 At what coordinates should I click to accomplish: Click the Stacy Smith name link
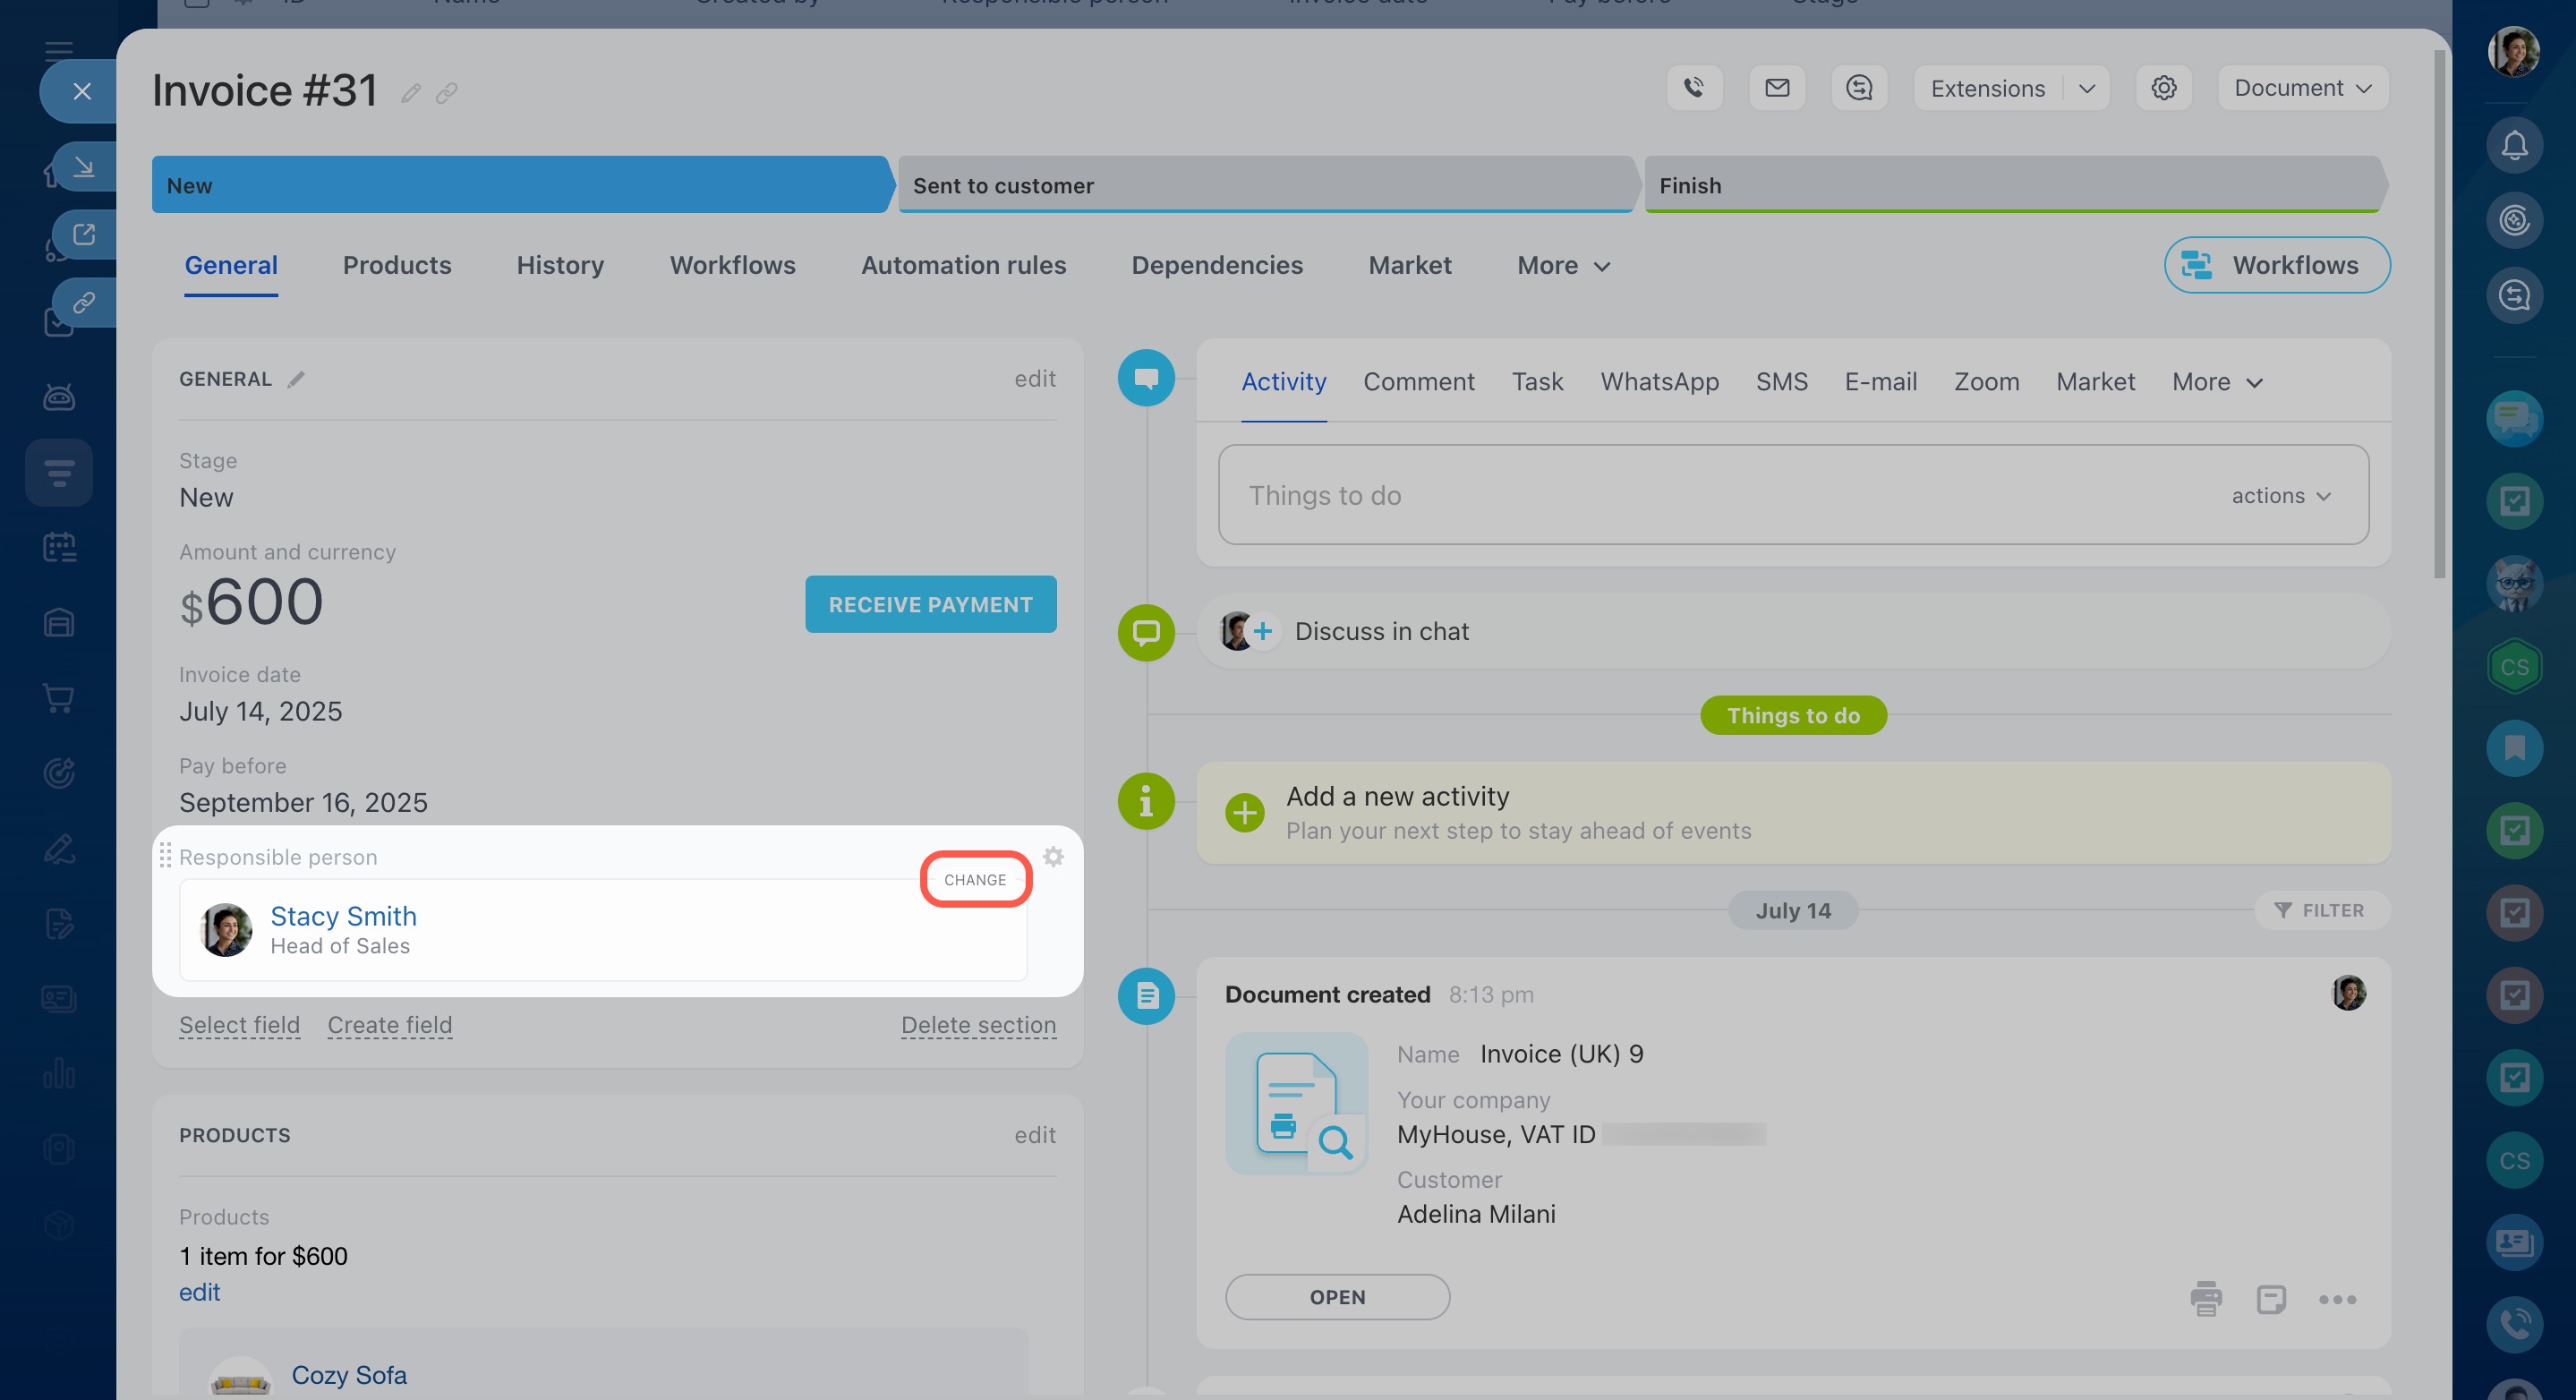tap(343, 916)
